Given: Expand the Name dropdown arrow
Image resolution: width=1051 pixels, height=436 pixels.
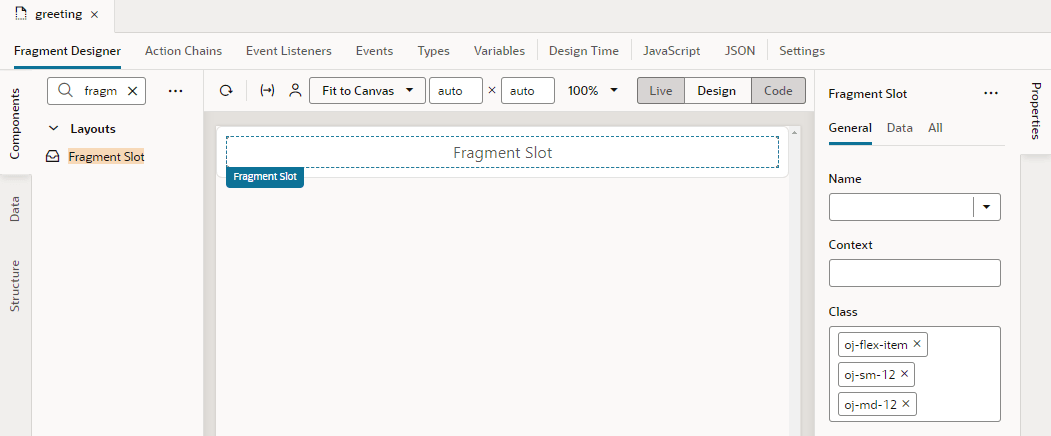Looking at the screenshot, I should 987,207.
